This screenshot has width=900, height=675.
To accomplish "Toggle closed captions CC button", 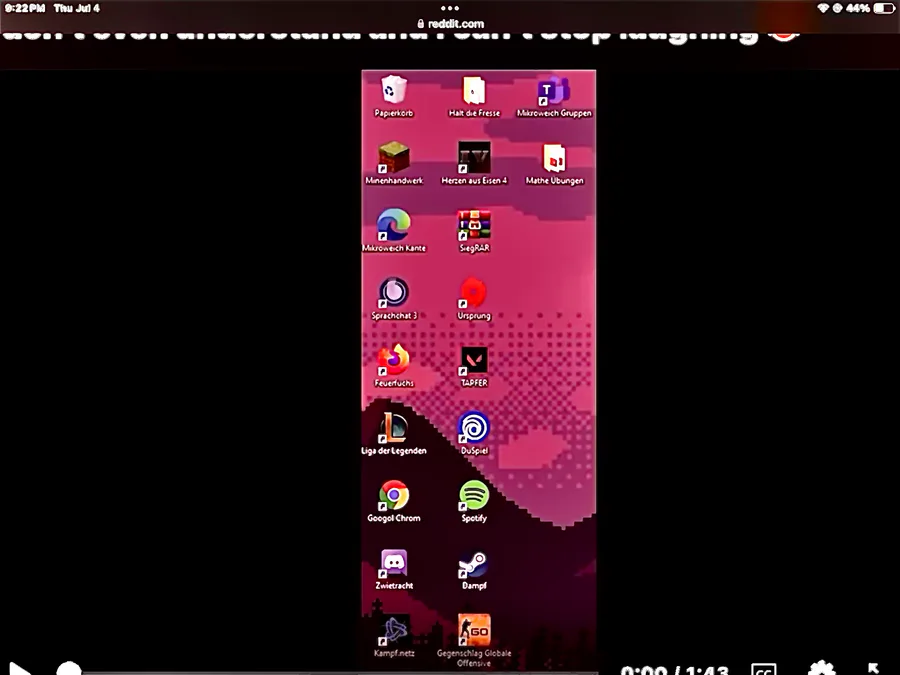I will click(x=764, y=670).
